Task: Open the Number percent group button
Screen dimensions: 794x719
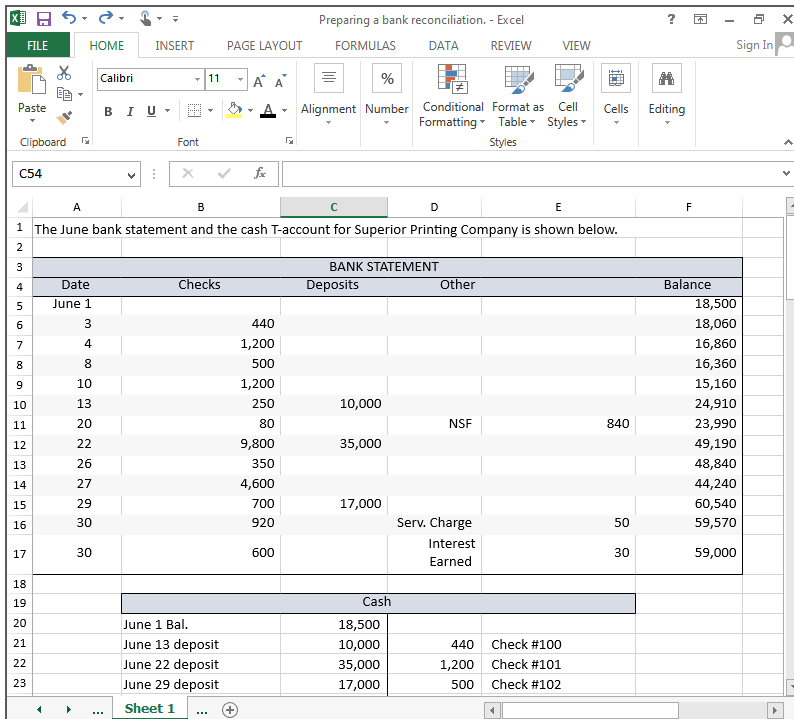Action: 386,95
